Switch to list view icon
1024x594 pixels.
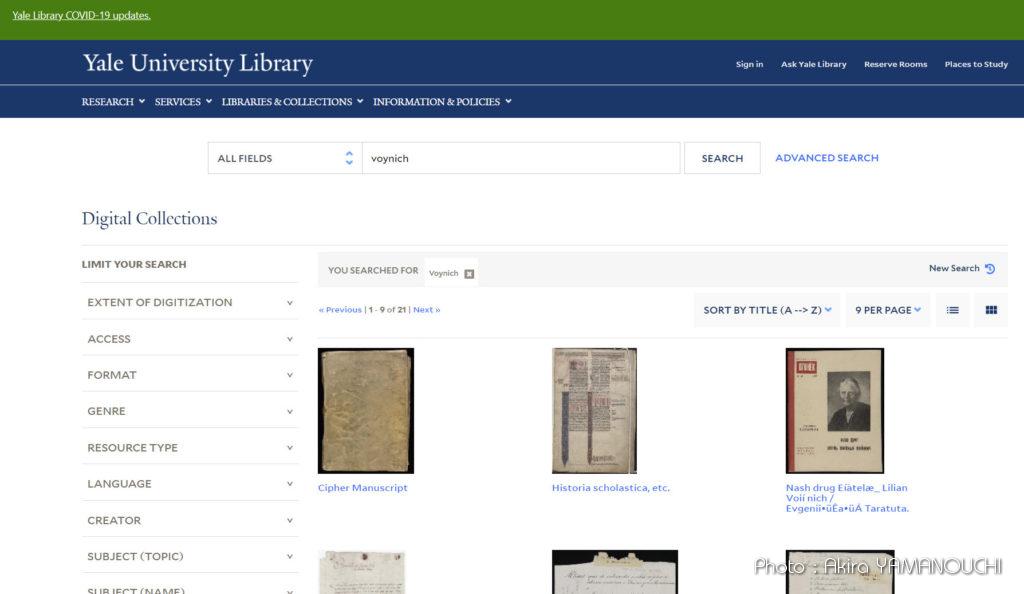[x=952, y=310]
